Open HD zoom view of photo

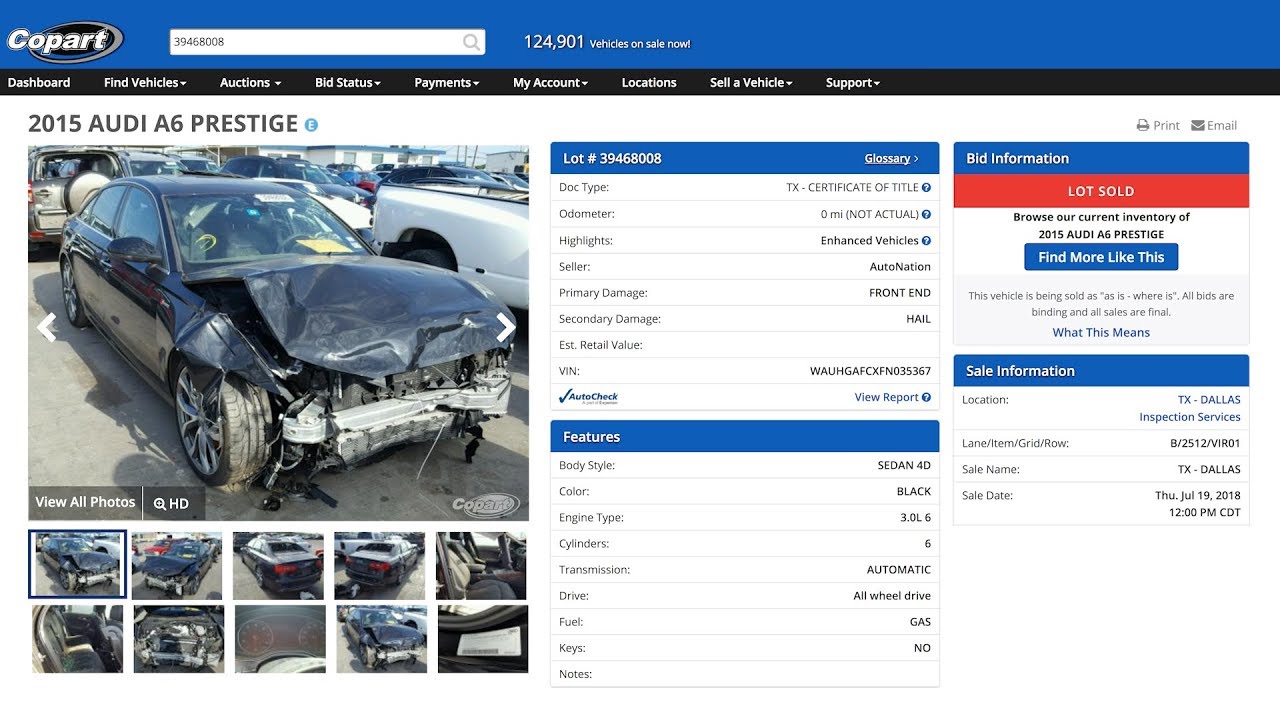coord(171,503)
